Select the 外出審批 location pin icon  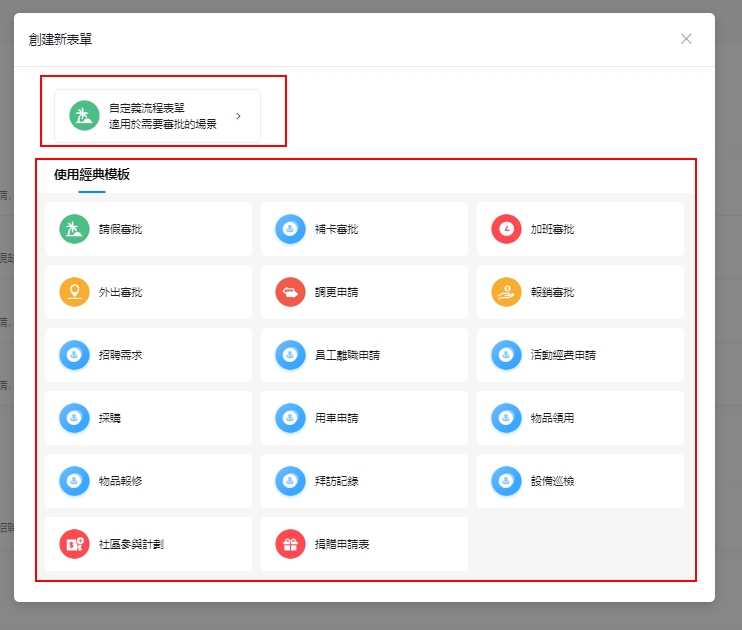tap(74, 292)
